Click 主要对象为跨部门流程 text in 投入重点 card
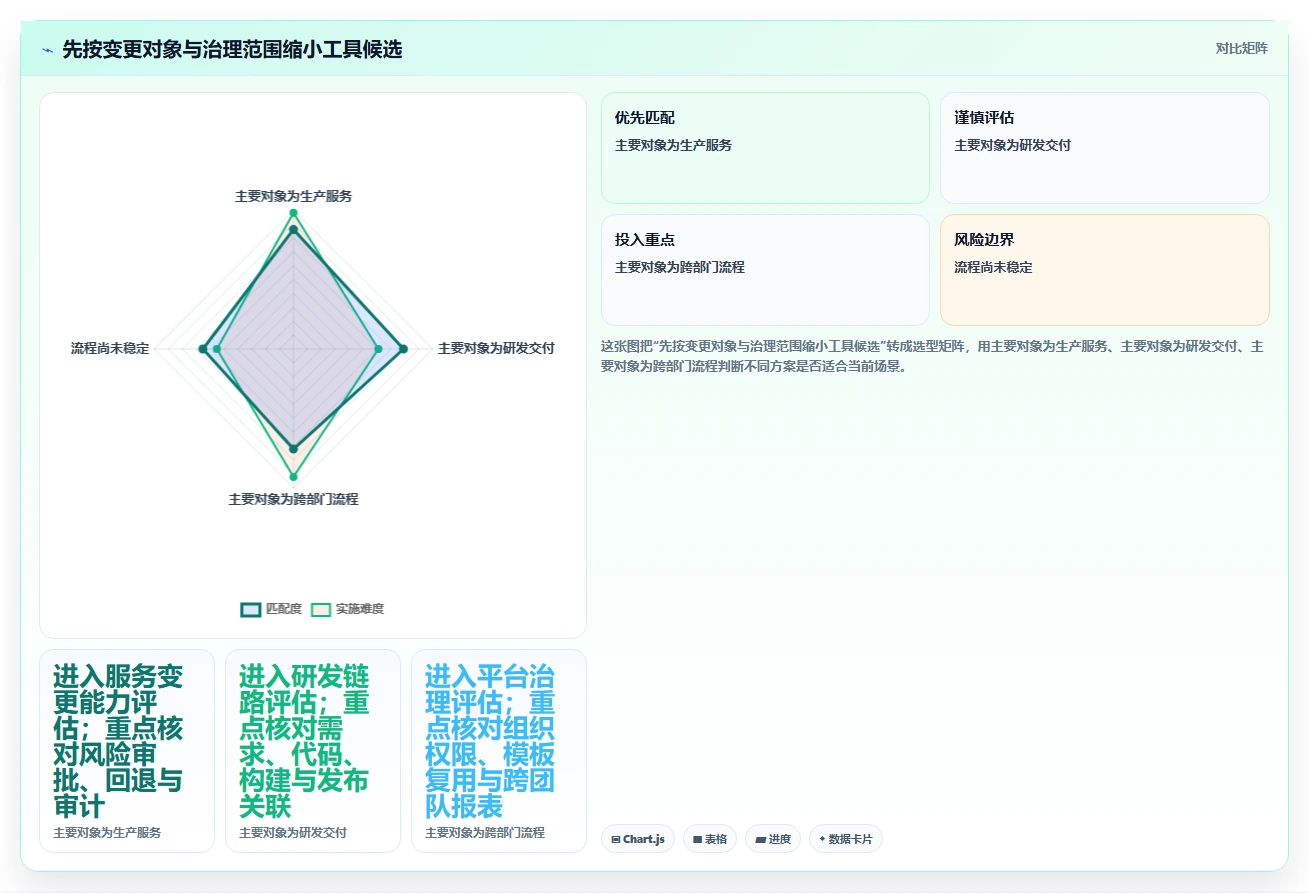Screen dimensions: 1309x893 click(x=680, y=267)
